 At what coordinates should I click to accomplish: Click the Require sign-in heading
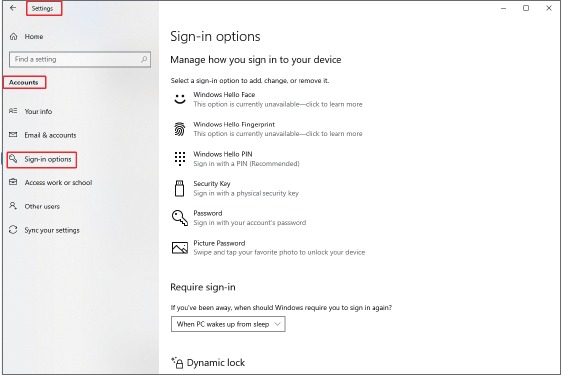(x=203, y=287)
